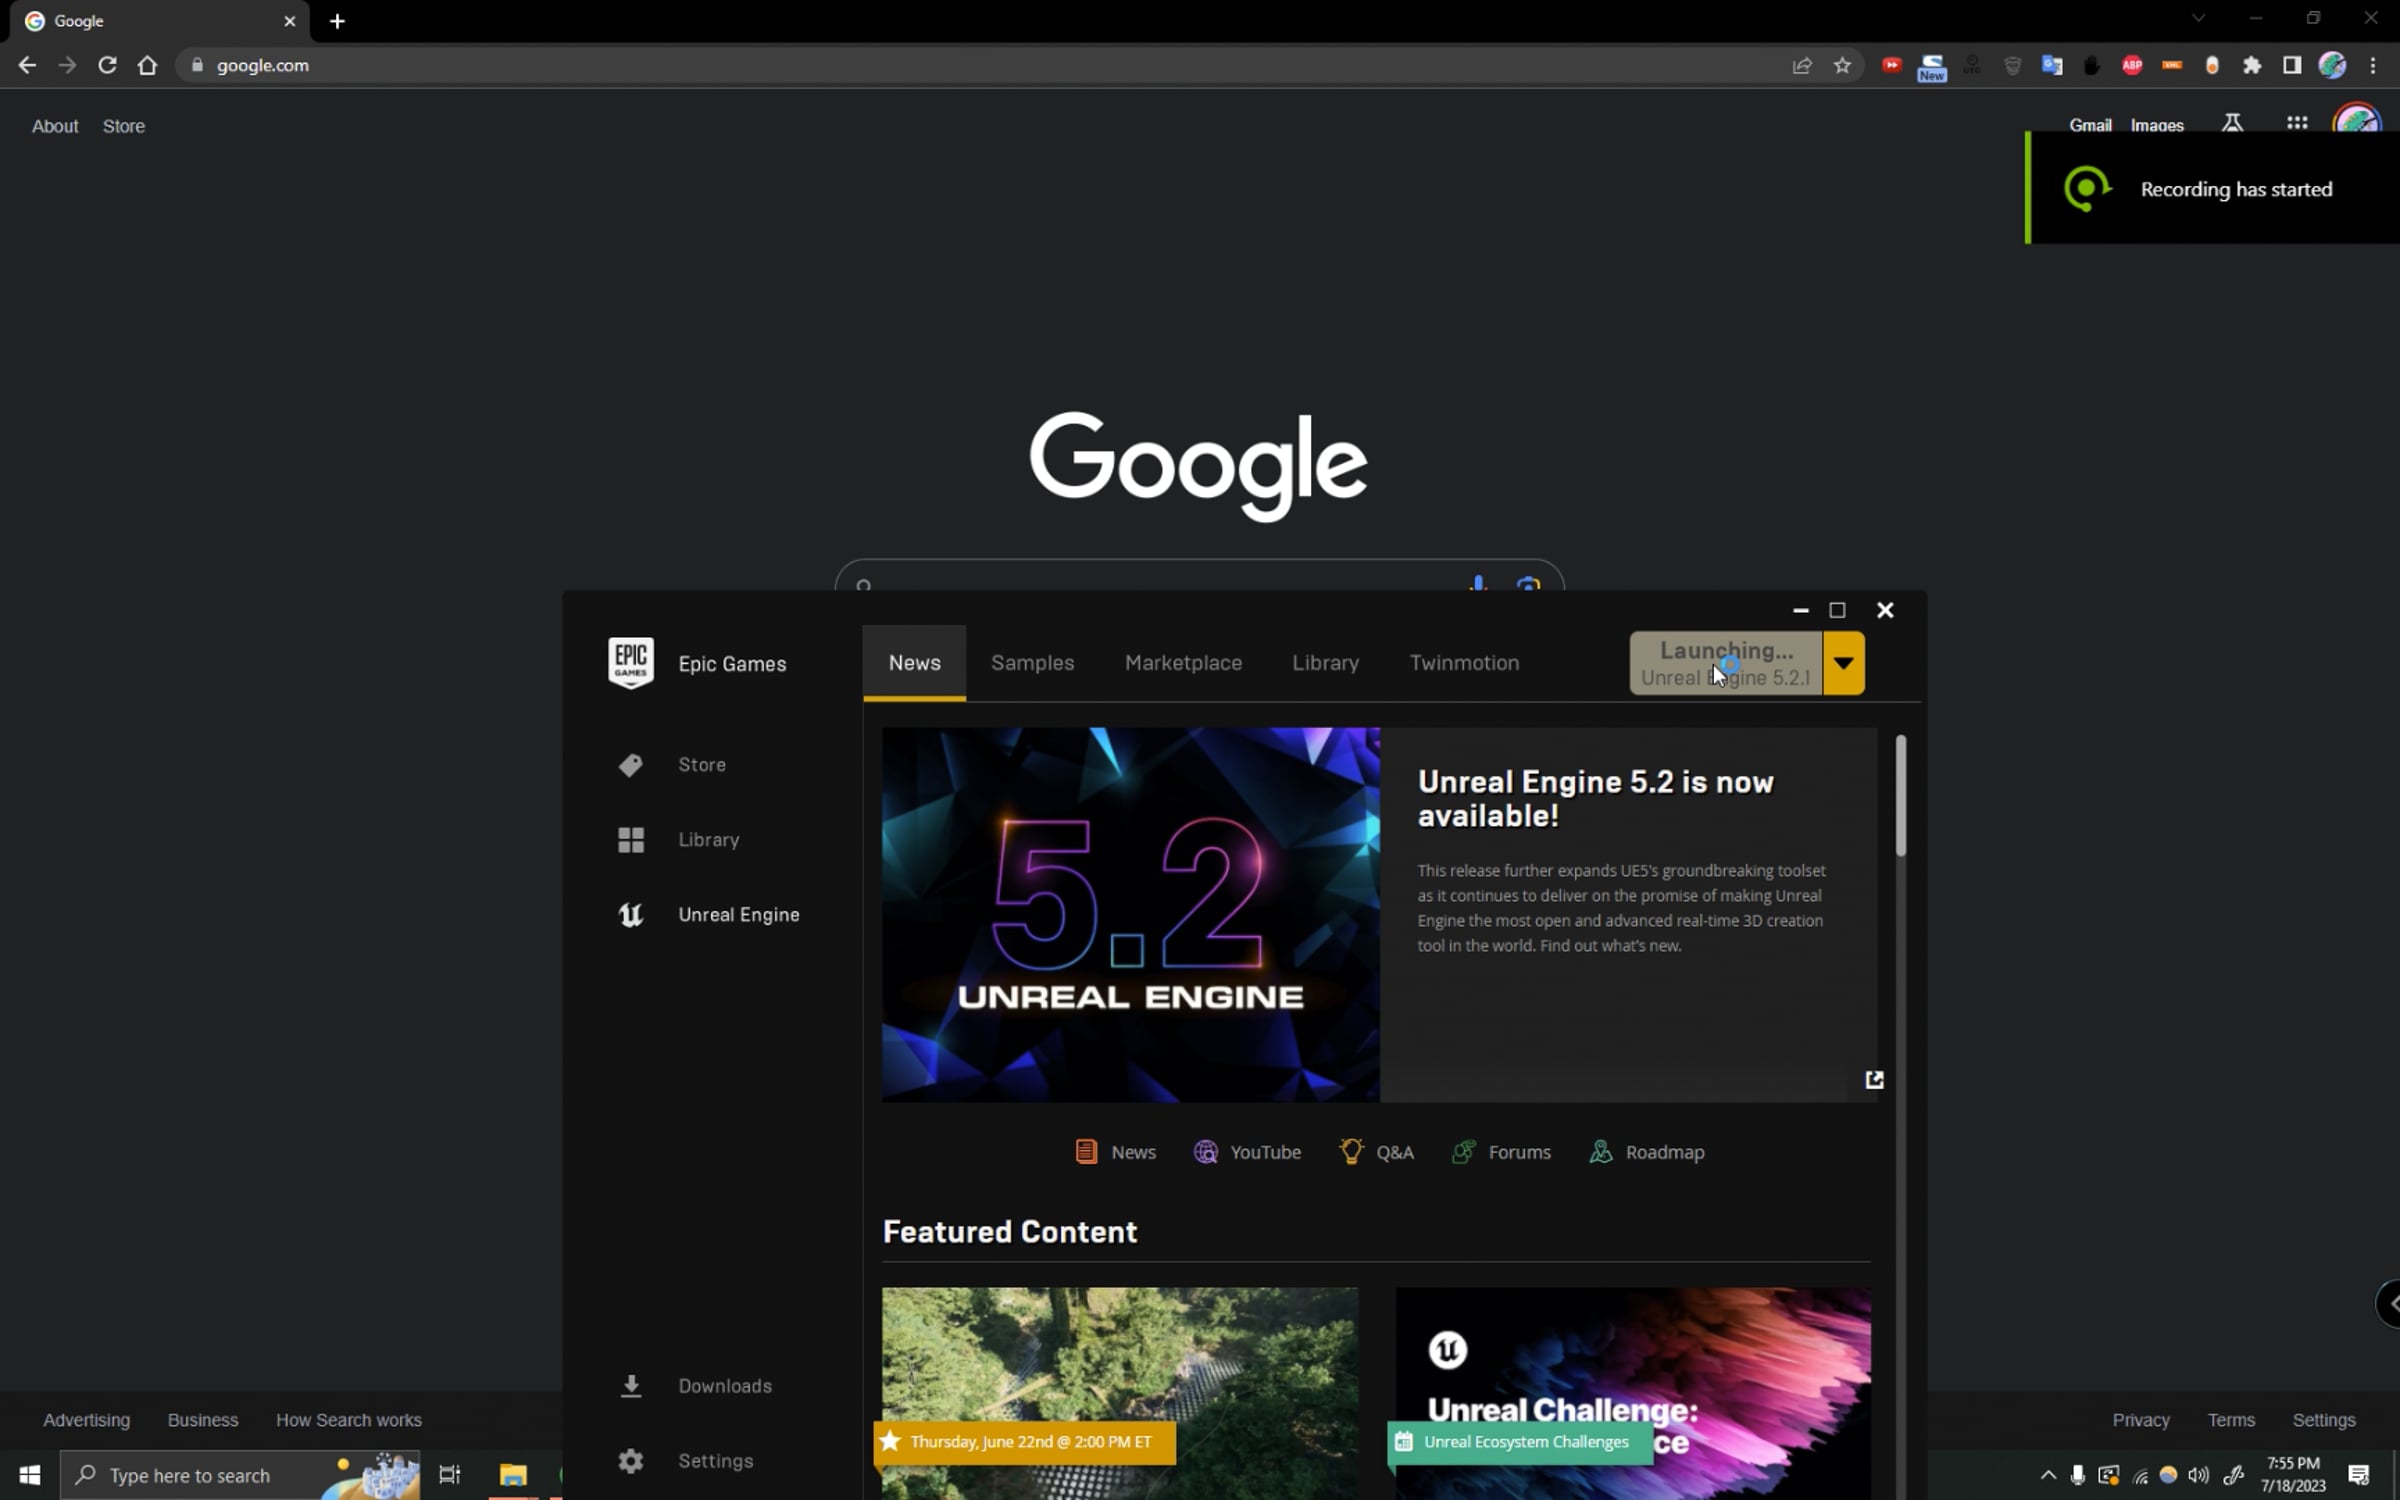2400x1500 pixels.
Task: Click the external link icon on news banner
Action: point(1874,1080)
